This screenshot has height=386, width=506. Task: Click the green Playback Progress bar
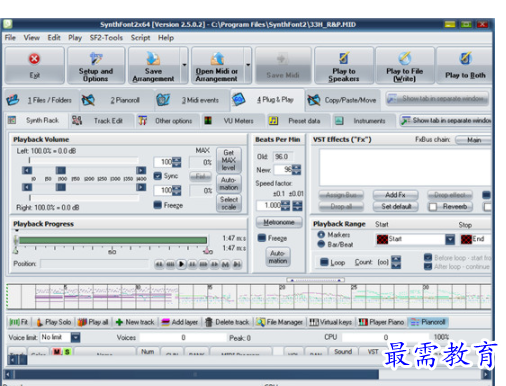coord(113,240)
